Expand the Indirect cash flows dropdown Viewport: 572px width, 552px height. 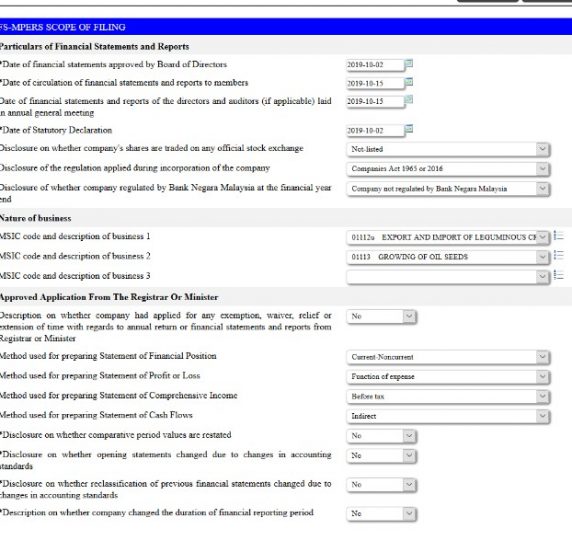[x=448, y=416]
